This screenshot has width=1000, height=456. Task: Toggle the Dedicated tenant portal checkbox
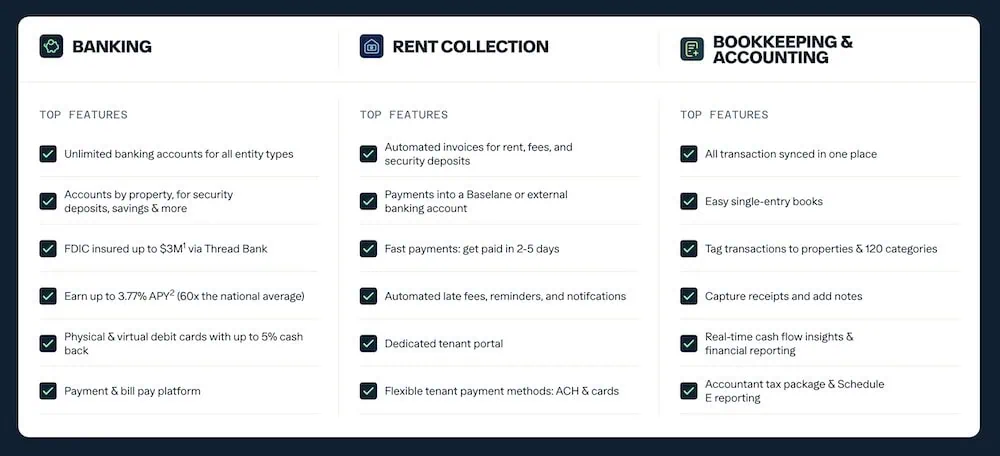tap(368, 344)
